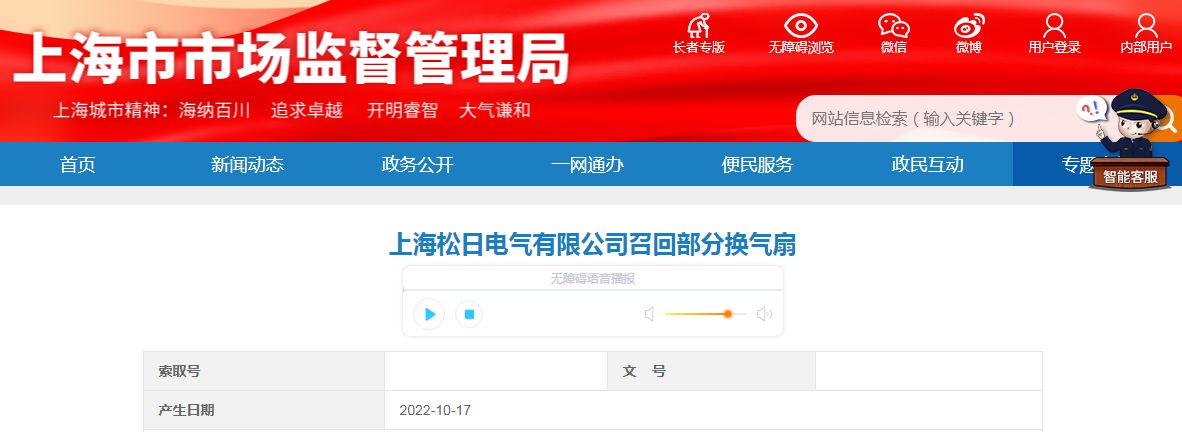The image size is (1182, 432).
Task: Go to the 首页 menu item
Action: coord(78,164)
